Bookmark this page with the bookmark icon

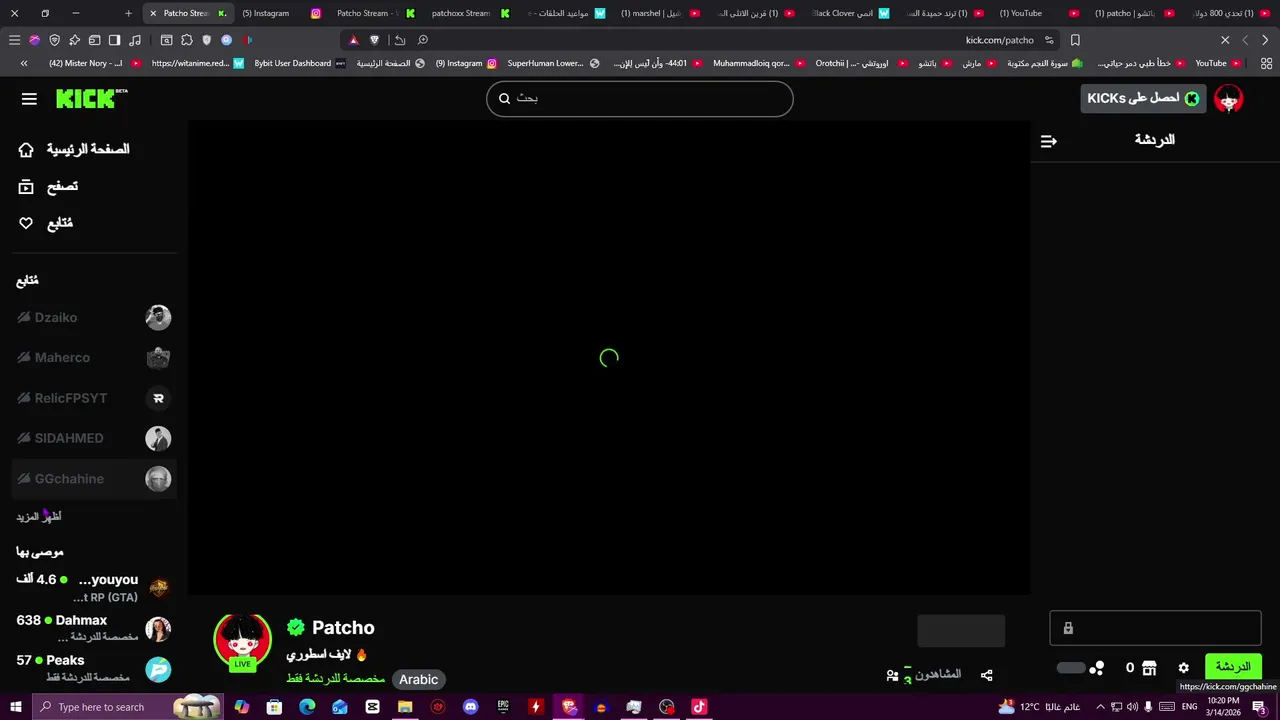pos(1075,40)
